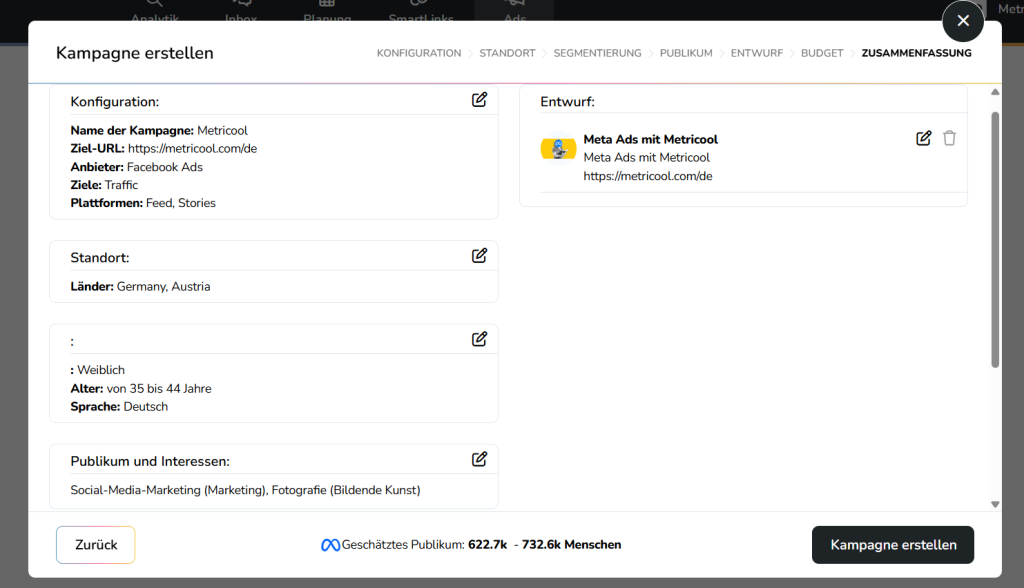Close the Kampagne erstellen dialog
This screenshot has height=588, width=1024.
tap(963, 21)
